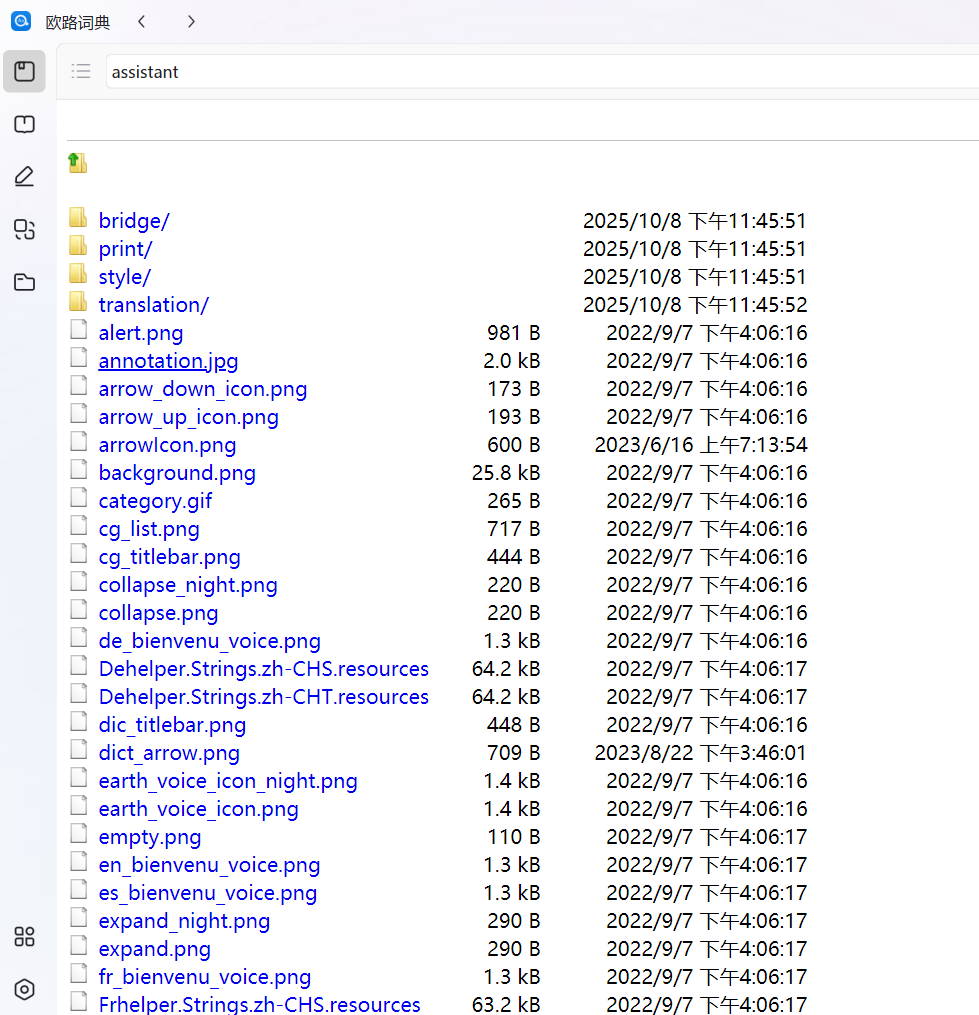979x1015 pixels.
Task: Open collapse.png link
Action: (x=159, y=613)
